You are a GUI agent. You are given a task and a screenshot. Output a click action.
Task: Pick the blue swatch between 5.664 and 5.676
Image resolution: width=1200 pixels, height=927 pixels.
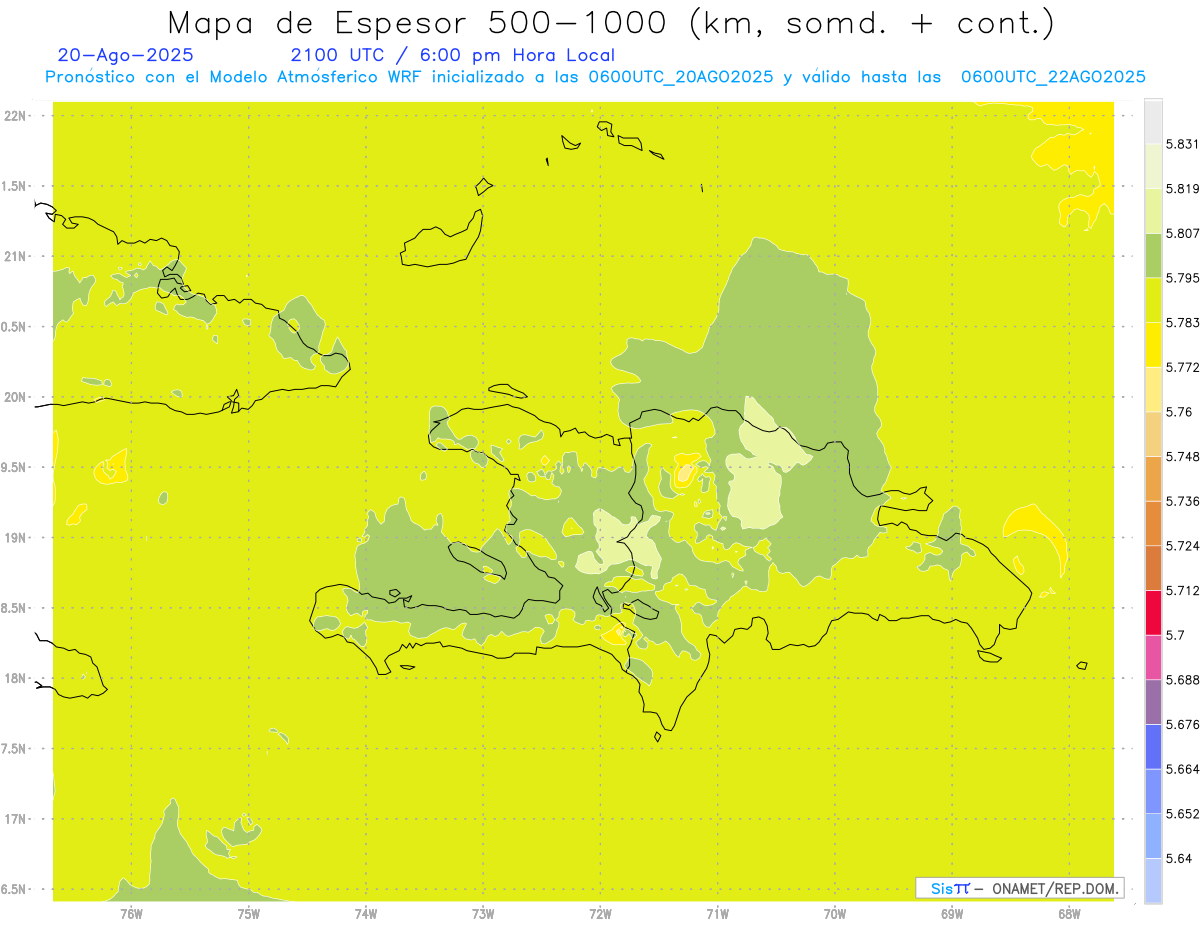1153,747
